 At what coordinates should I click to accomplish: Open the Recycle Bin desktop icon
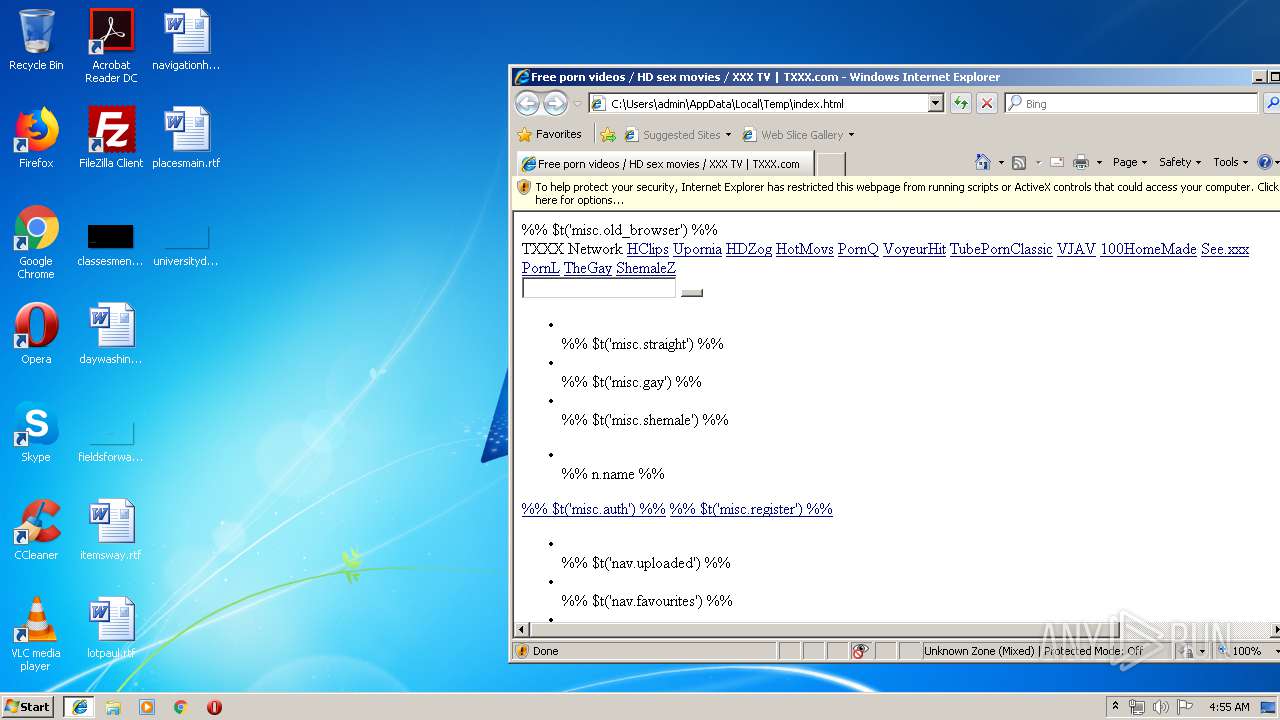coord(36,40)
